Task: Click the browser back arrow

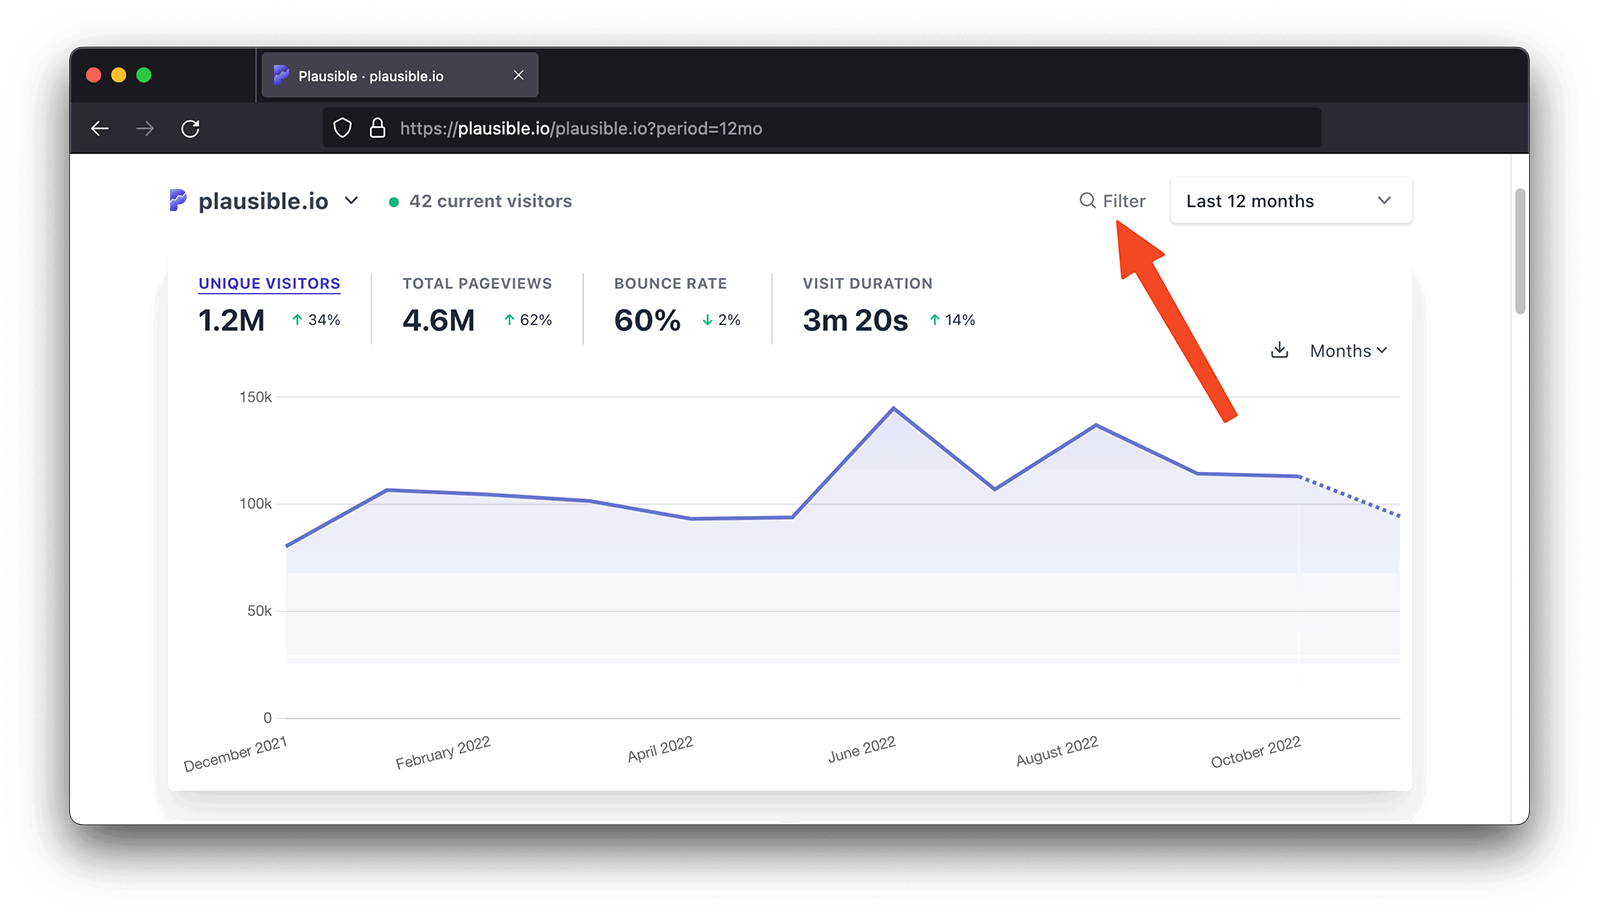Action: click(x=100, y=128)
